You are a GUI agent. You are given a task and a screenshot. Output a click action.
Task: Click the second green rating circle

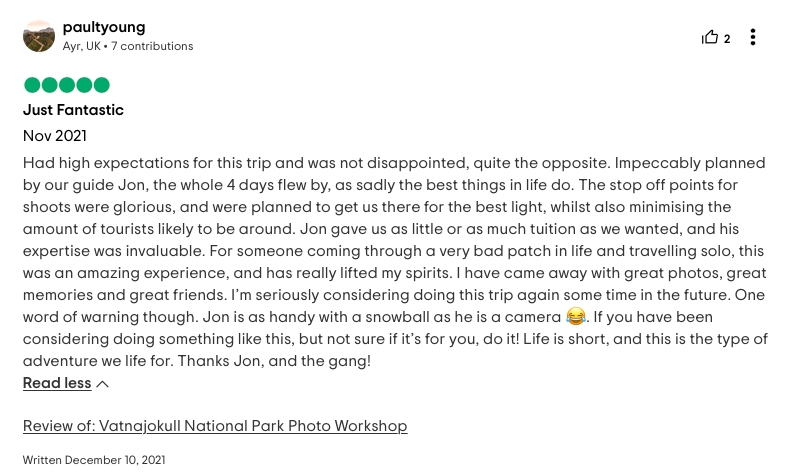coord(49,85)
